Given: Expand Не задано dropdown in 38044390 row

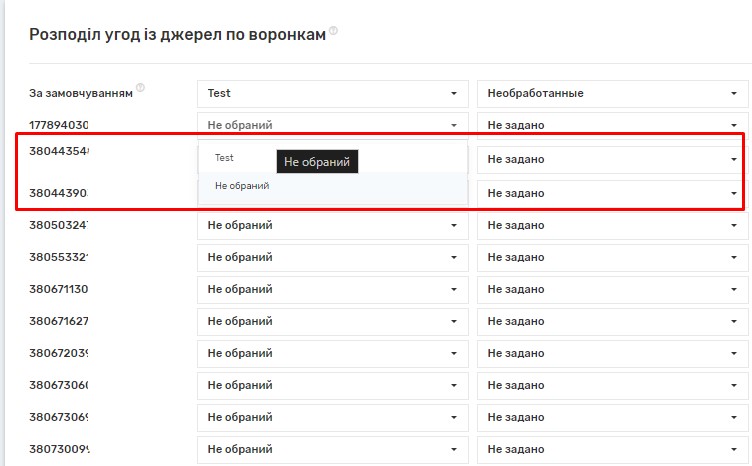Looking at the screenshot, I should 612,193.
